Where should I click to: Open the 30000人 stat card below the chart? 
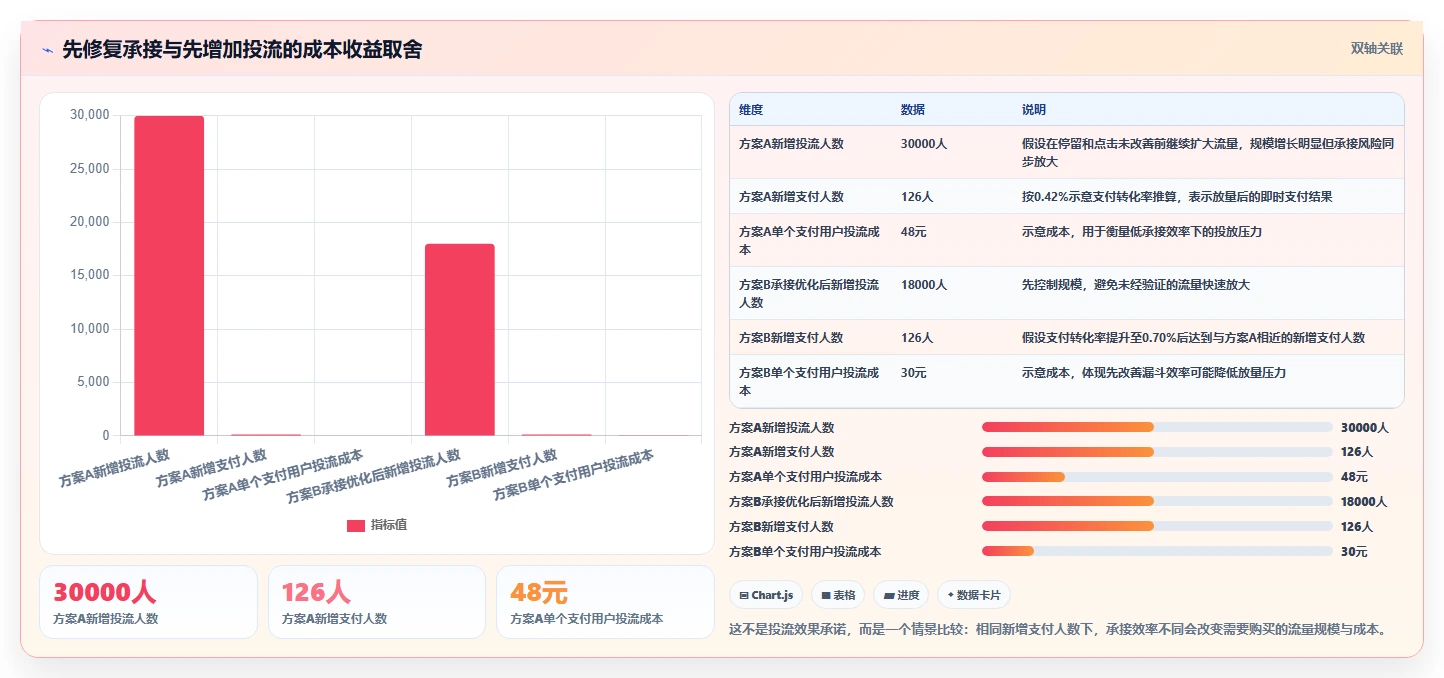point(148,602)
